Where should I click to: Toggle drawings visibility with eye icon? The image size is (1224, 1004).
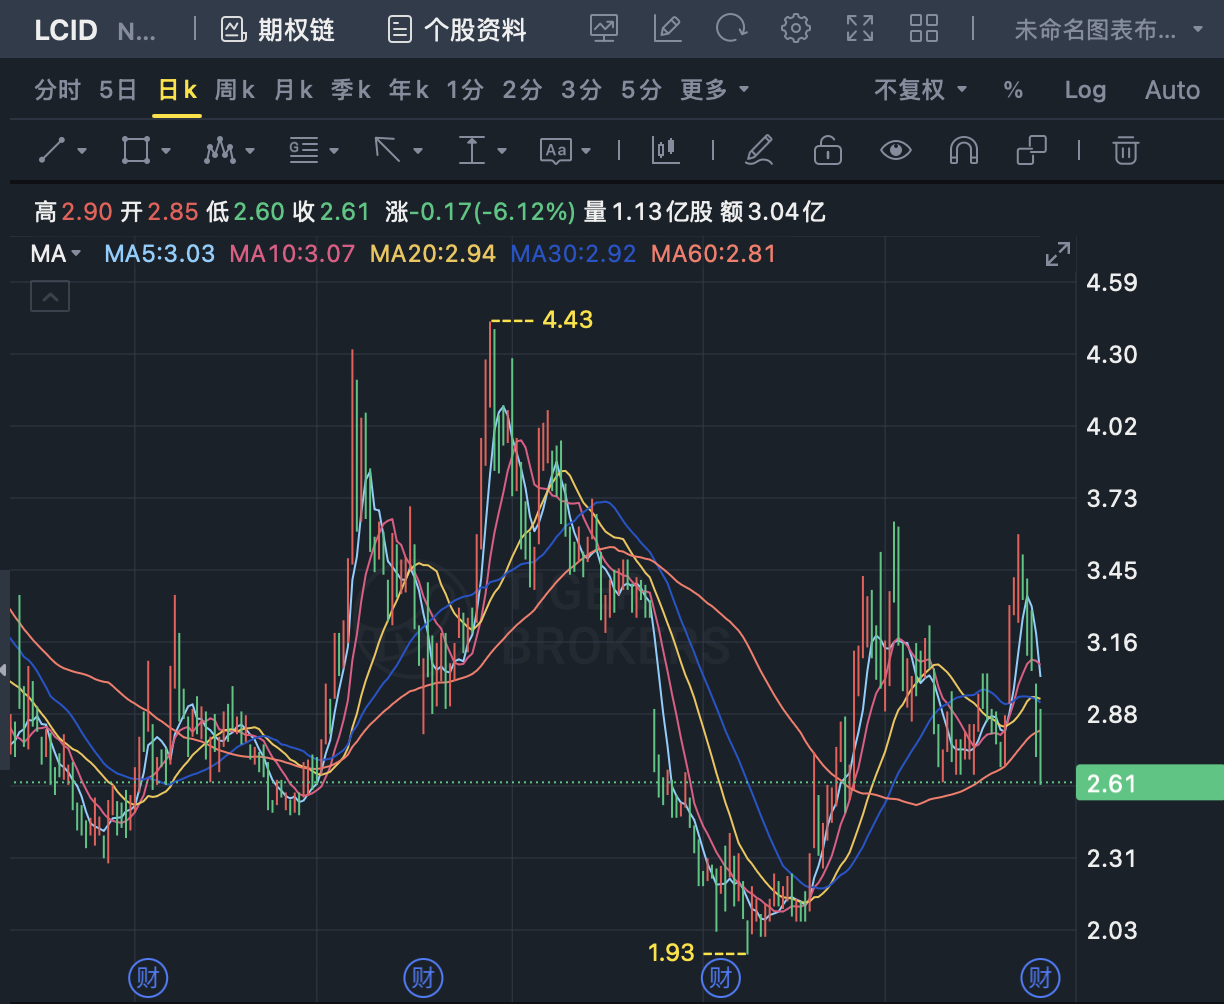pyautogui.click(x=895, y=151)
